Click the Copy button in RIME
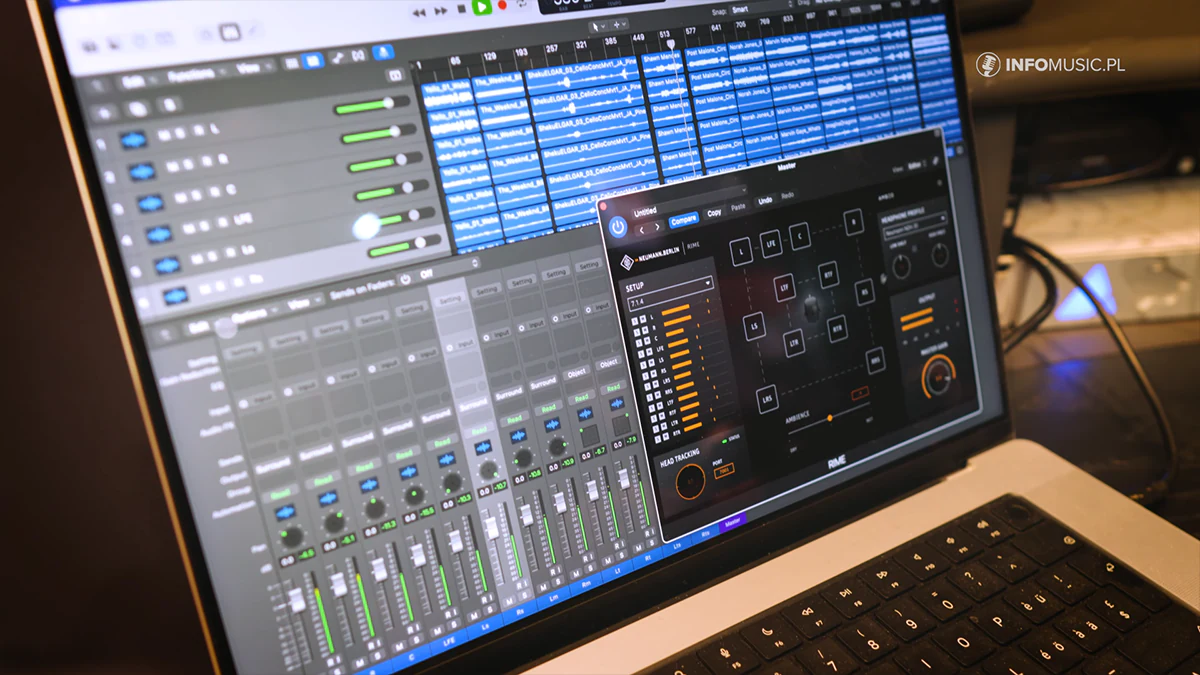The image size is (1200, 675). coord(714,213)
